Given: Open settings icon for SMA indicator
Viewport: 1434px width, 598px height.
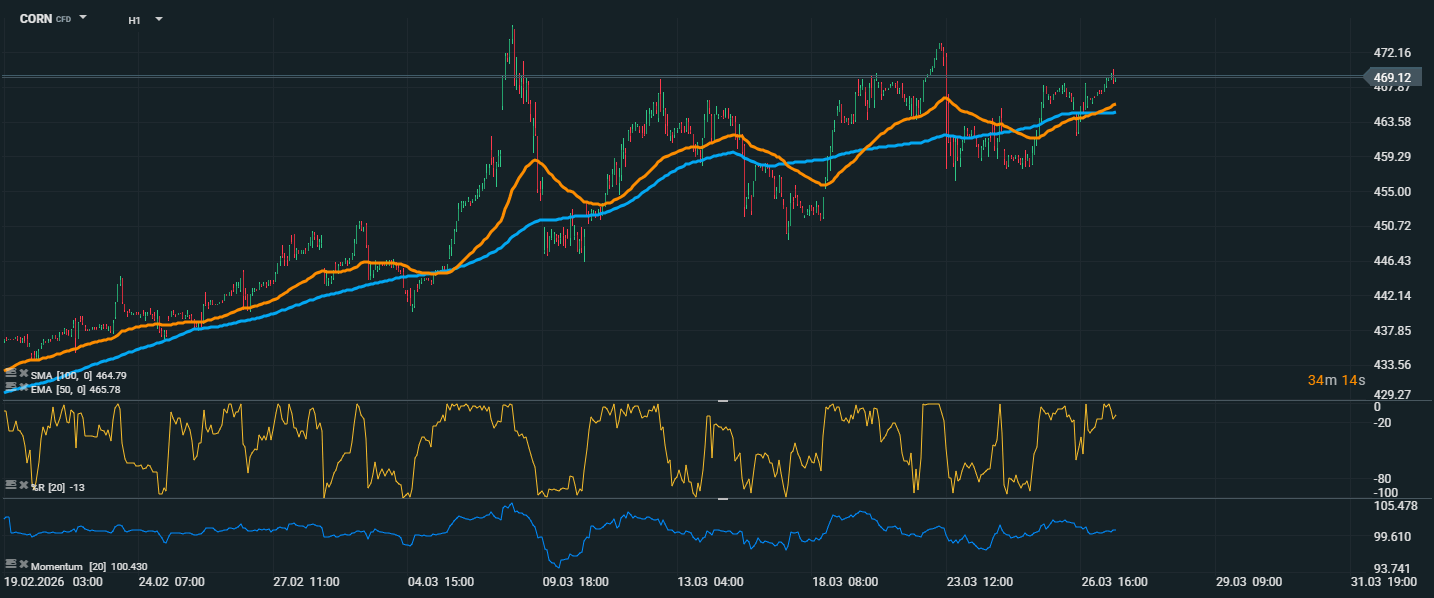Looking at the screenshot, I should coord(10,374).
